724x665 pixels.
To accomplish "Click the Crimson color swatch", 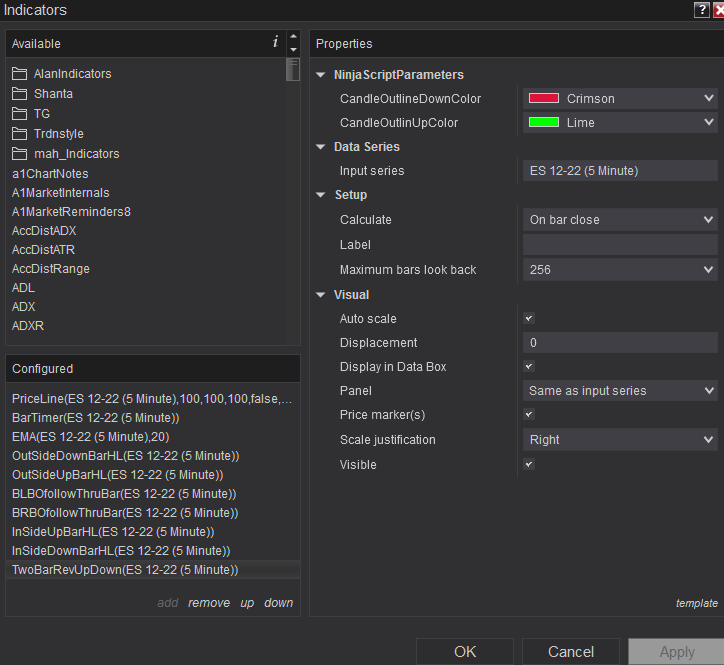I will tap(544, 98).
